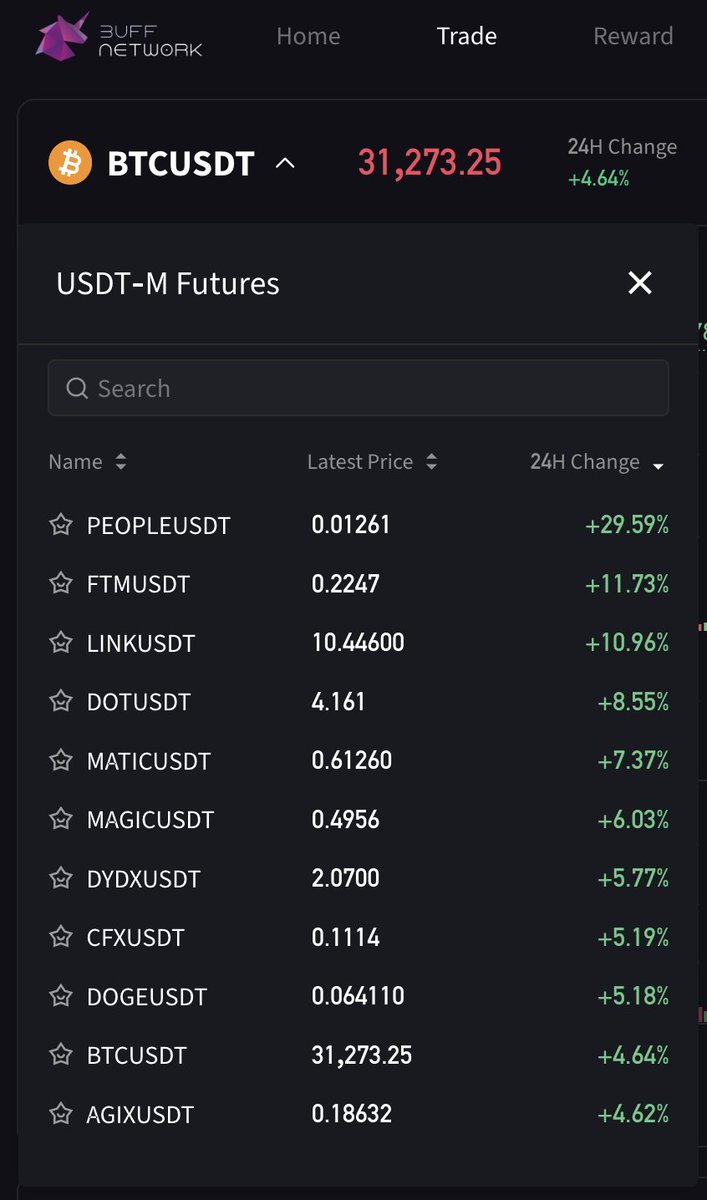Viewport: 707px width, 1200px height.
Task: Click the +8.55% change value
Action: pos(633,701)
